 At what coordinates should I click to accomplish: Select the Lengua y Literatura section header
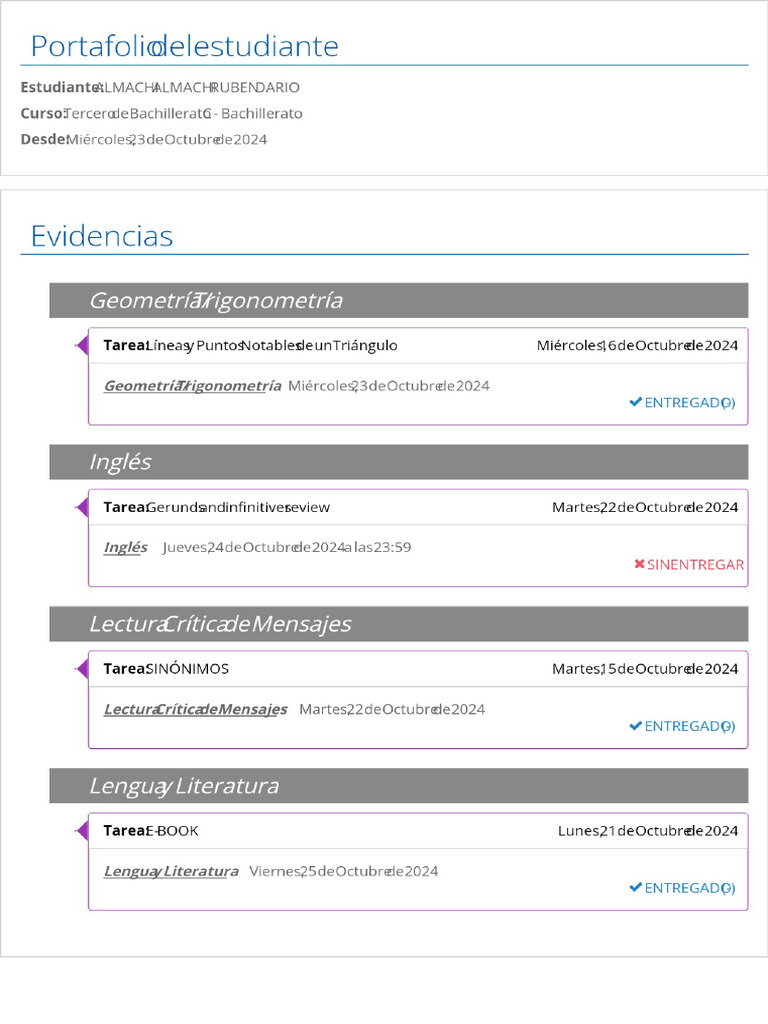click(399, 786)
